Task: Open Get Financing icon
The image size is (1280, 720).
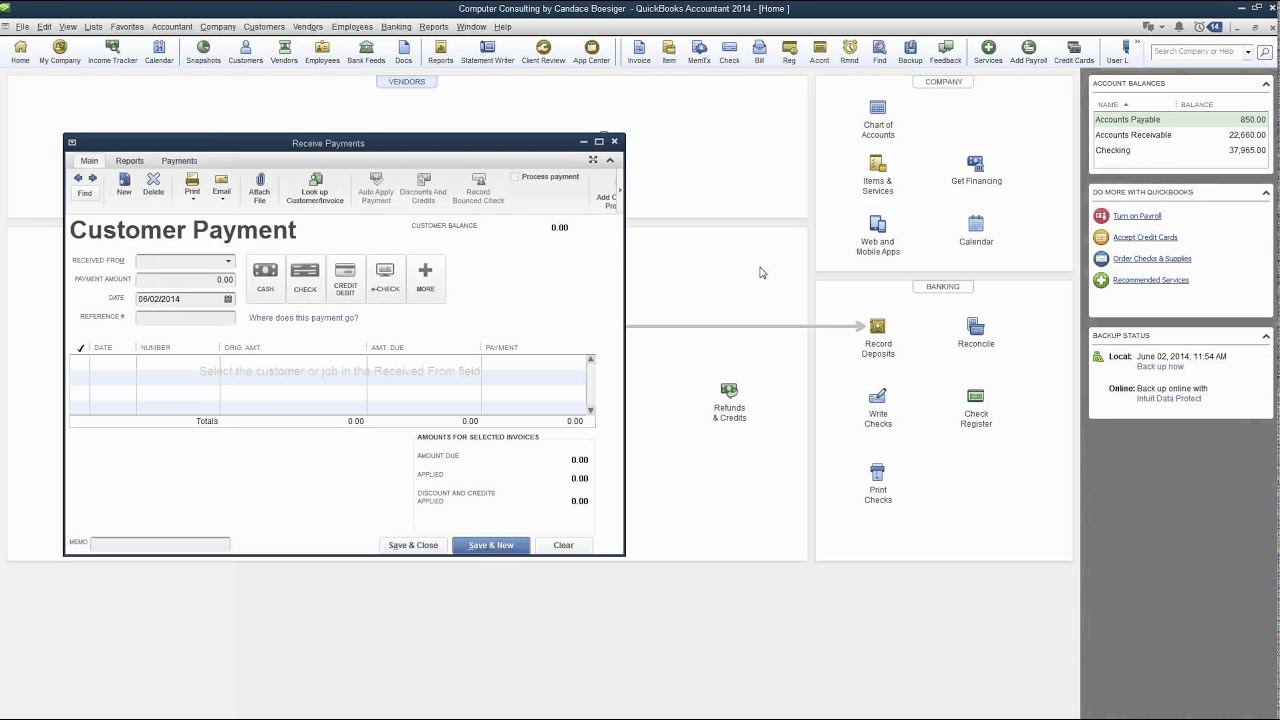Action: [x=976, y=171]
